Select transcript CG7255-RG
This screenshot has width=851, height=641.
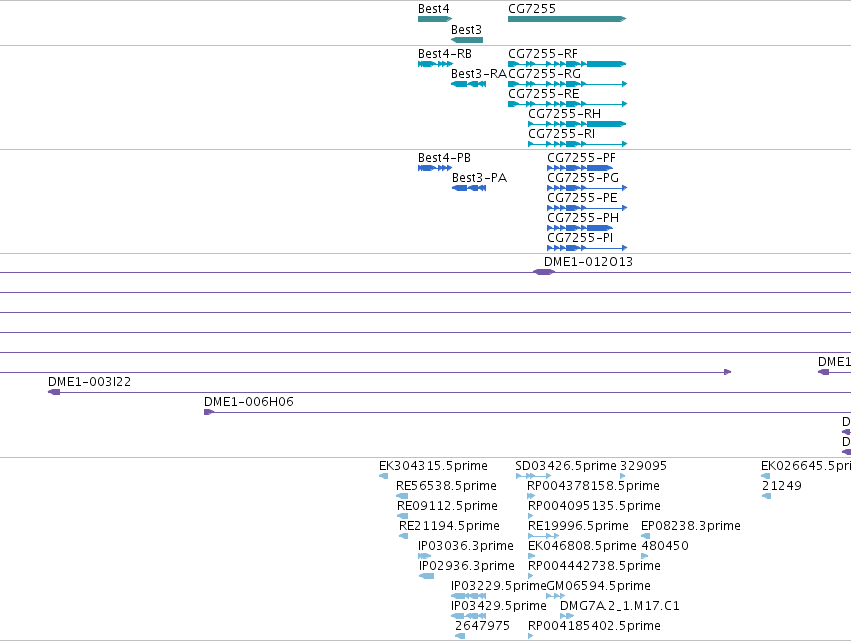[x=568, y=84]
